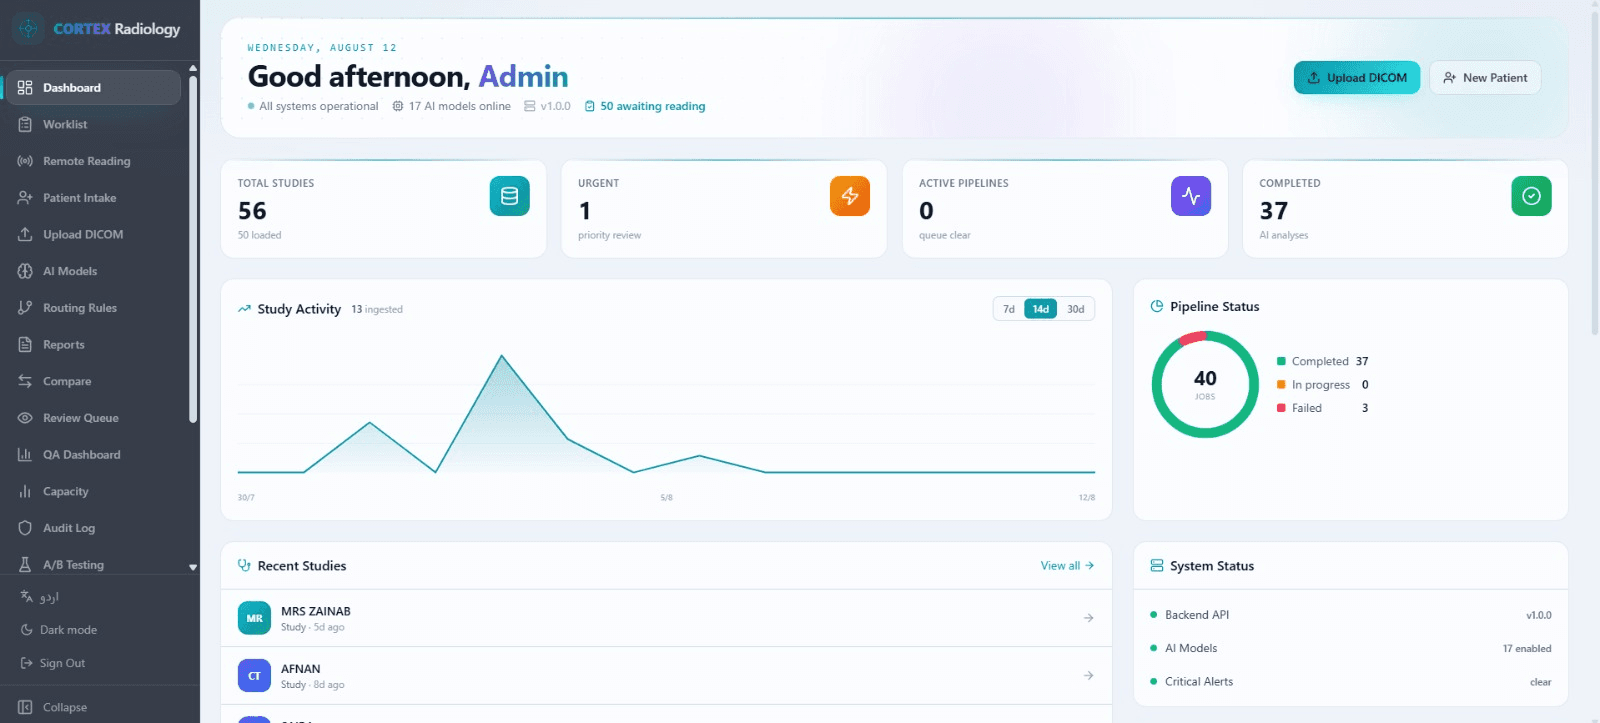
Task: Click the Completed checkmark icon
Action: [1531, 196]
